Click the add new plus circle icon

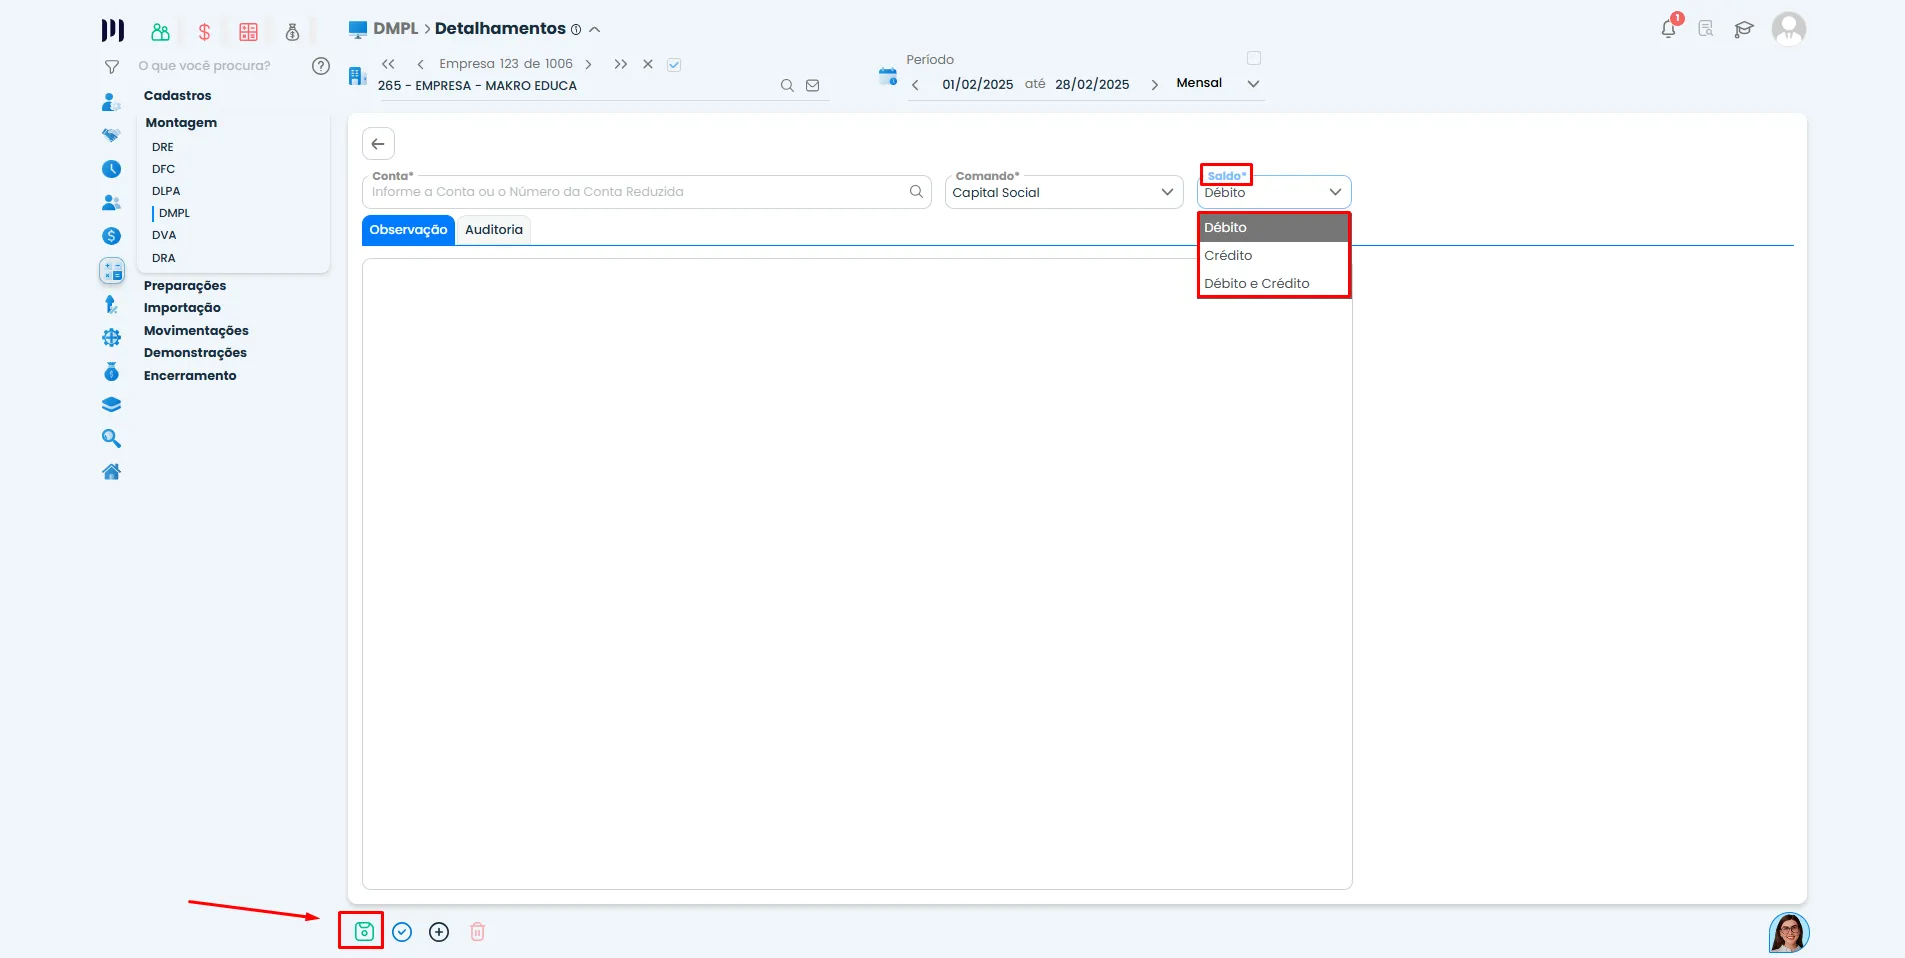pyautogui.click(x=439, y=932)
